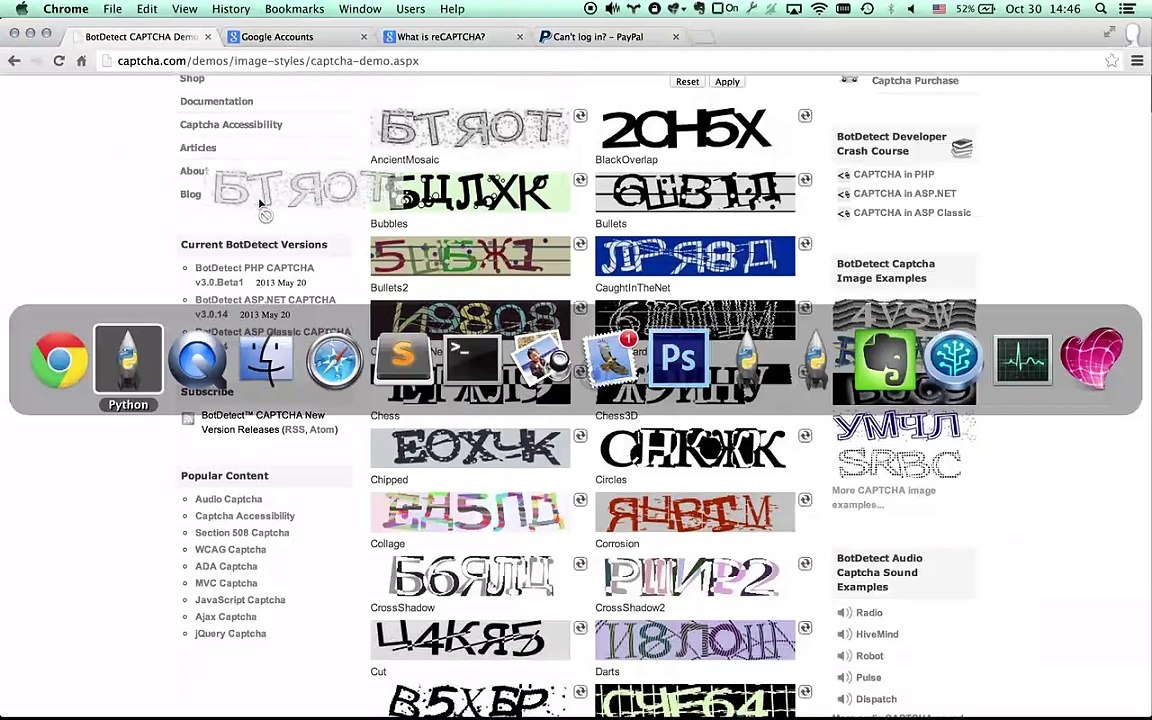Close the Google Accounts tab
This screenshot has height=720, width=1152.
pyautogui.click(x=364, y=37)
